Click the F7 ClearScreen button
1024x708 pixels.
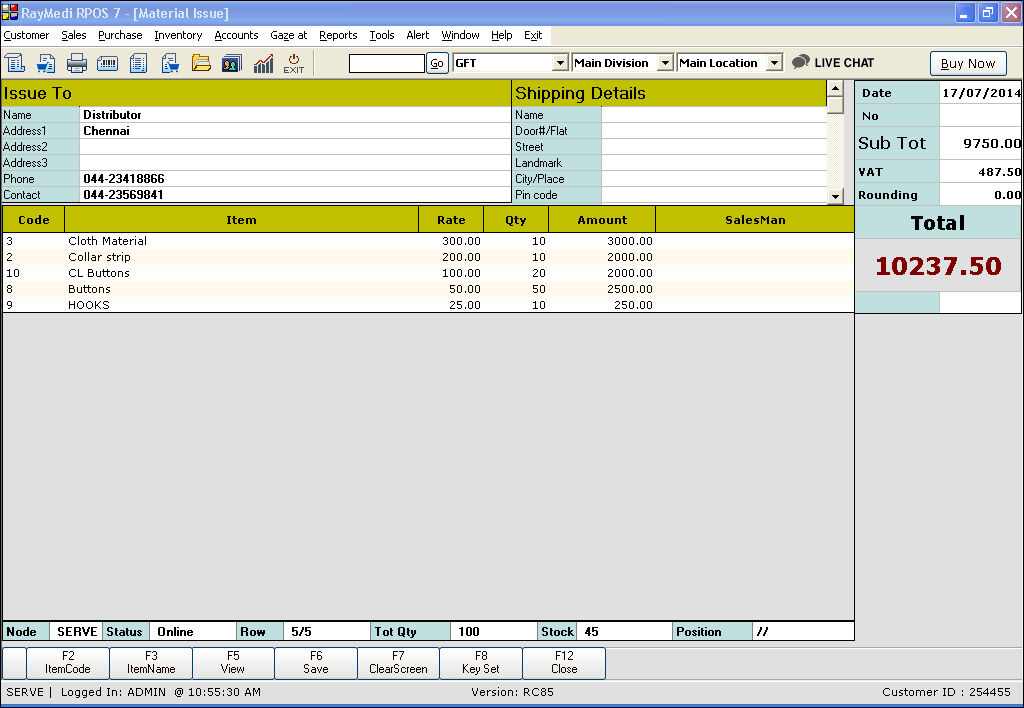398,663
